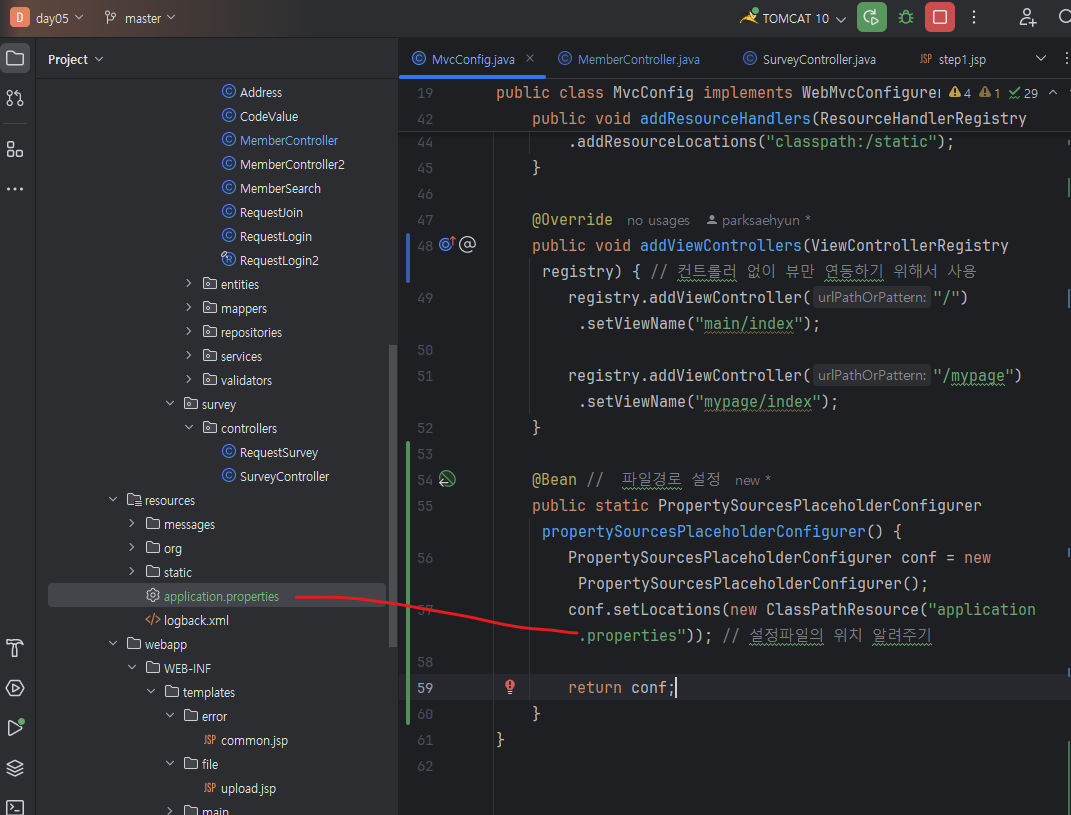Viewport: 1071px width, 815px height.
Task: Click the Spring bean gutter icon line 54
Action: point(447,479)
